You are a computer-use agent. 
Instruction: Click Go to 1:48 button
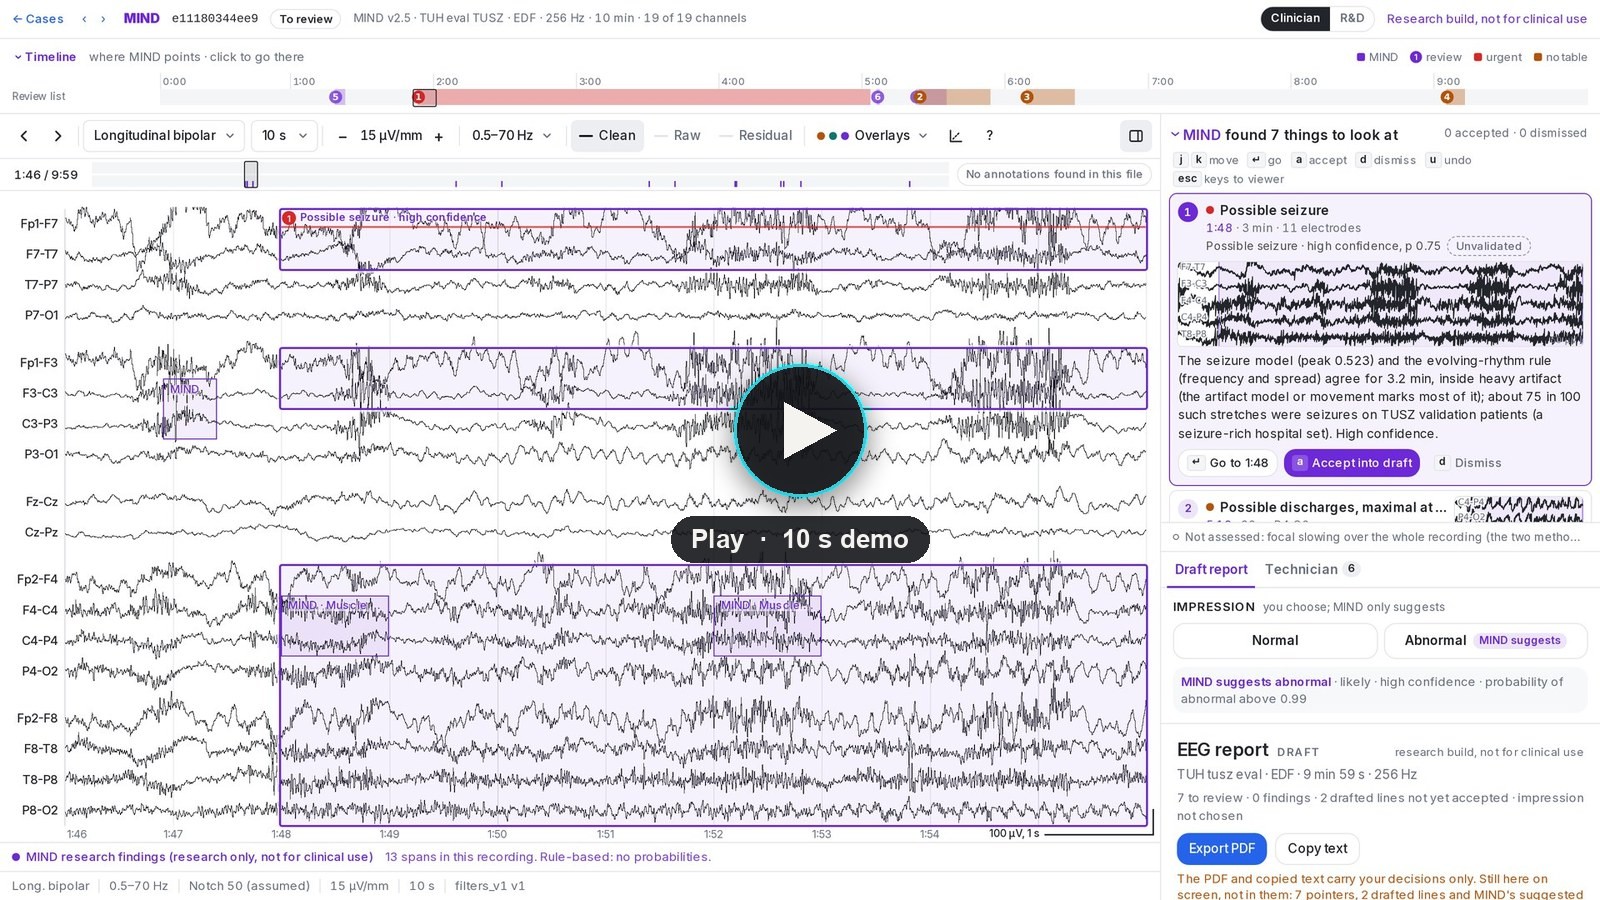(x=1229, y=463)
